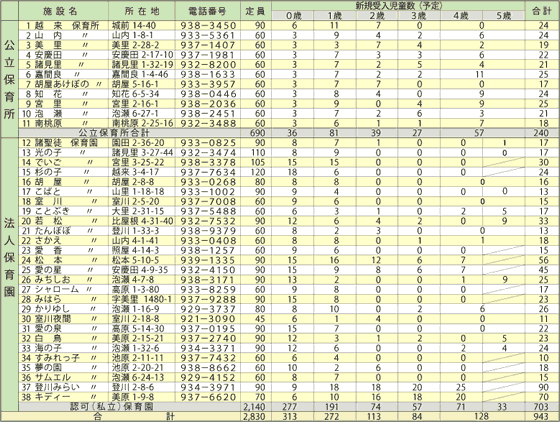The width and height of the screenshot is (560, 422).
Task: Click the 電話番号 column header
Action: (x=207, y=11)
